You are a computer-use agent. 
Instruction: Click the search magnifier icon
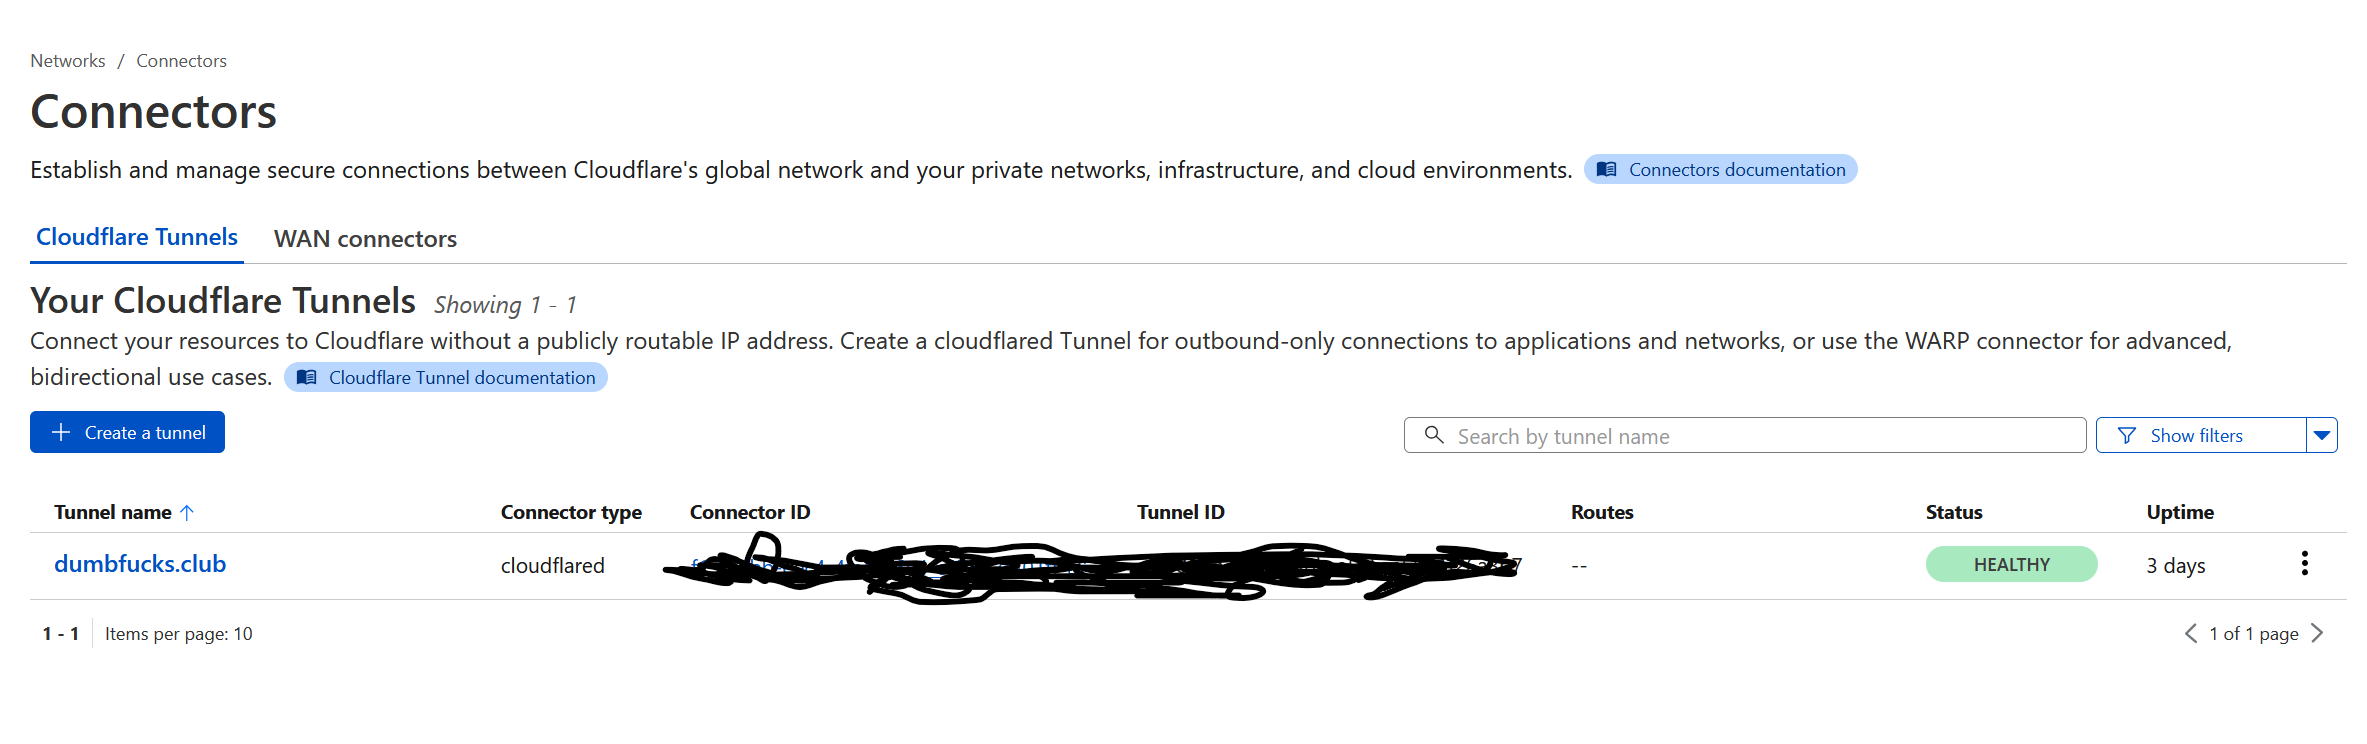(1434, 435)
